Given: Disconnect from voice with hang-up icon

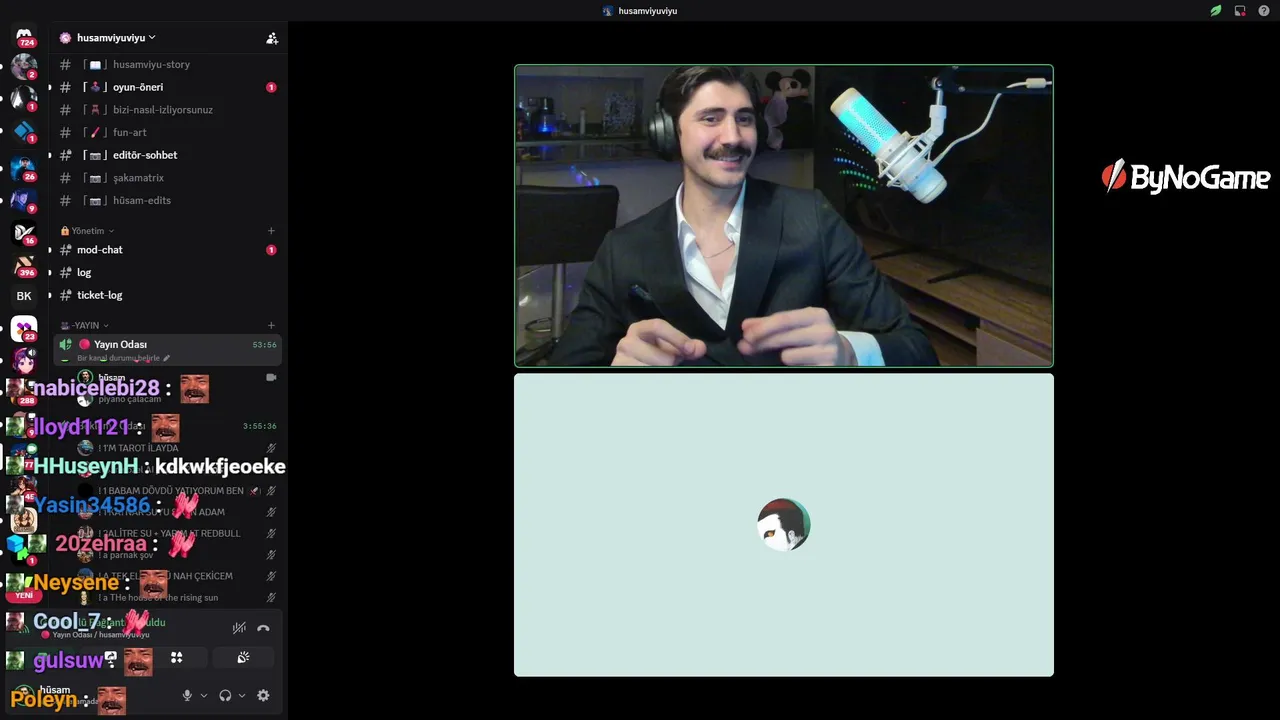Looking at the screenshot, I should [263, 628].
